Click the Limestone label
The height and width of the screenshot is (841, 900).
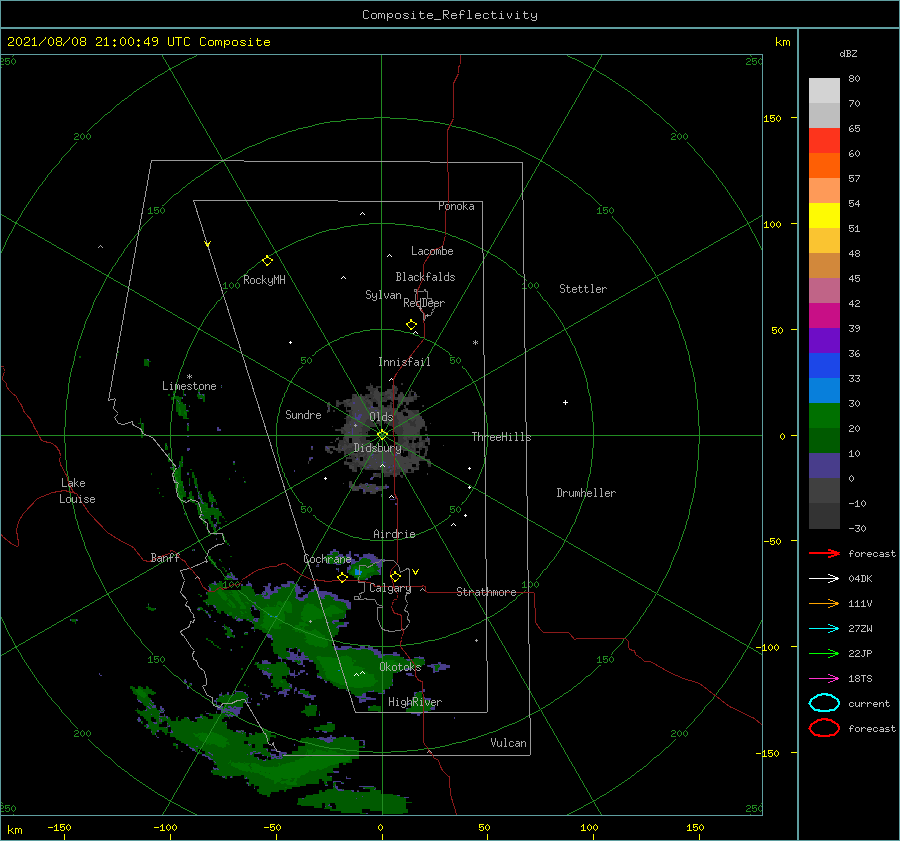tap(189, 386)
